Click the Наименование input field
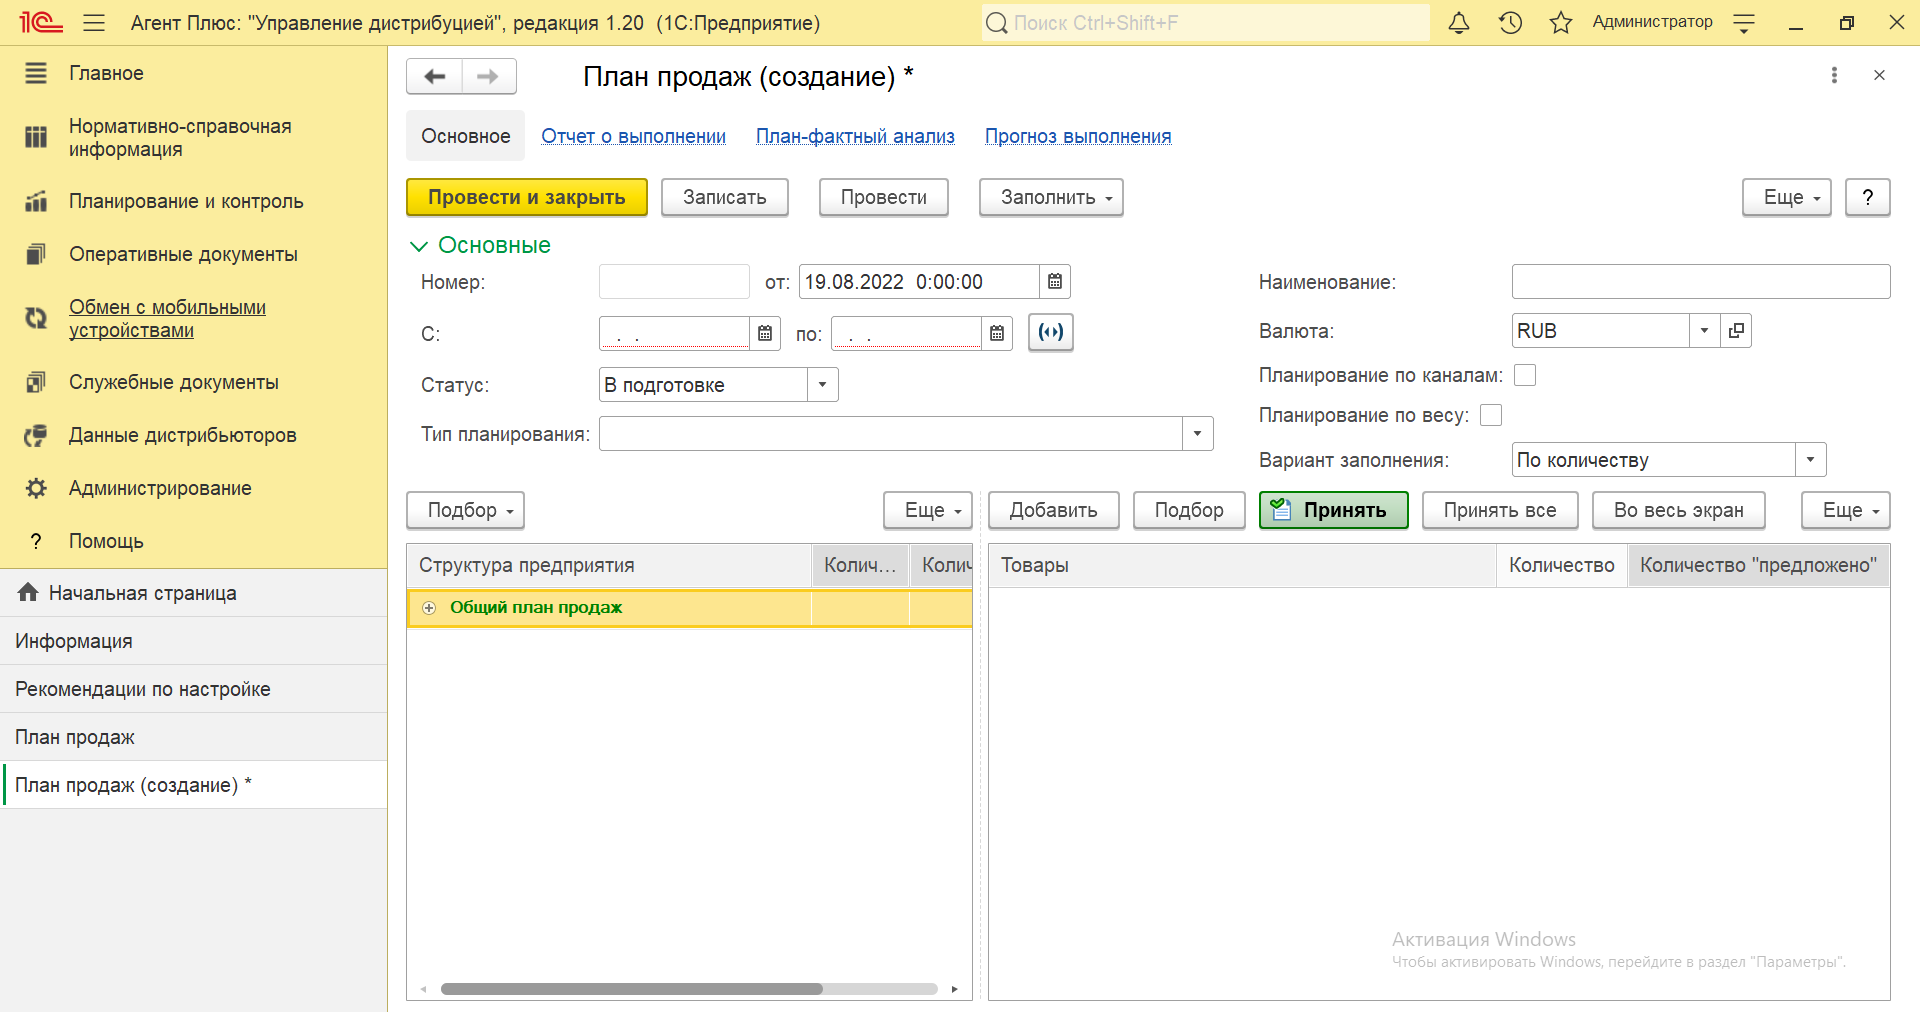Viewport: 1920px width, 1012px height. pyautogui.click(x=1701, y=282)
